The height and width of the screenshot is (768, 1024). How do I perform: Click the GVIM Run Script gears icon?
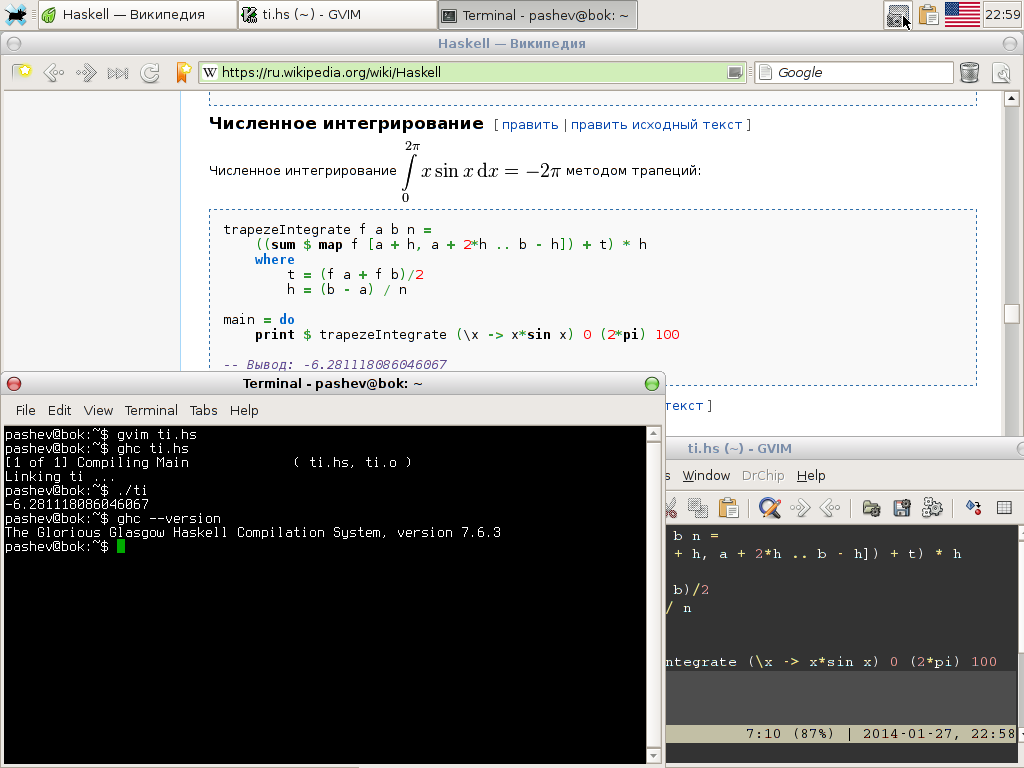point(933,507)
